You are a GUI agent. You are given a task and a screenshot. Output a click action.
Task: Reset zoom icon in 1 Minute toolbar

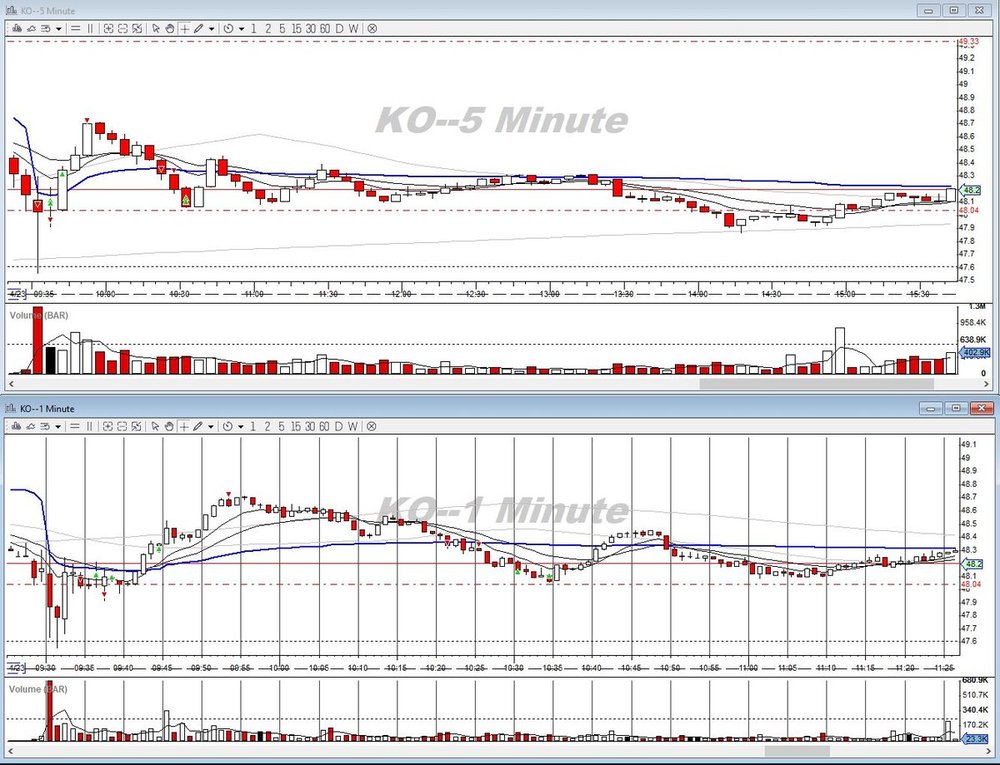pyautogui.click(x=136, y=426)
